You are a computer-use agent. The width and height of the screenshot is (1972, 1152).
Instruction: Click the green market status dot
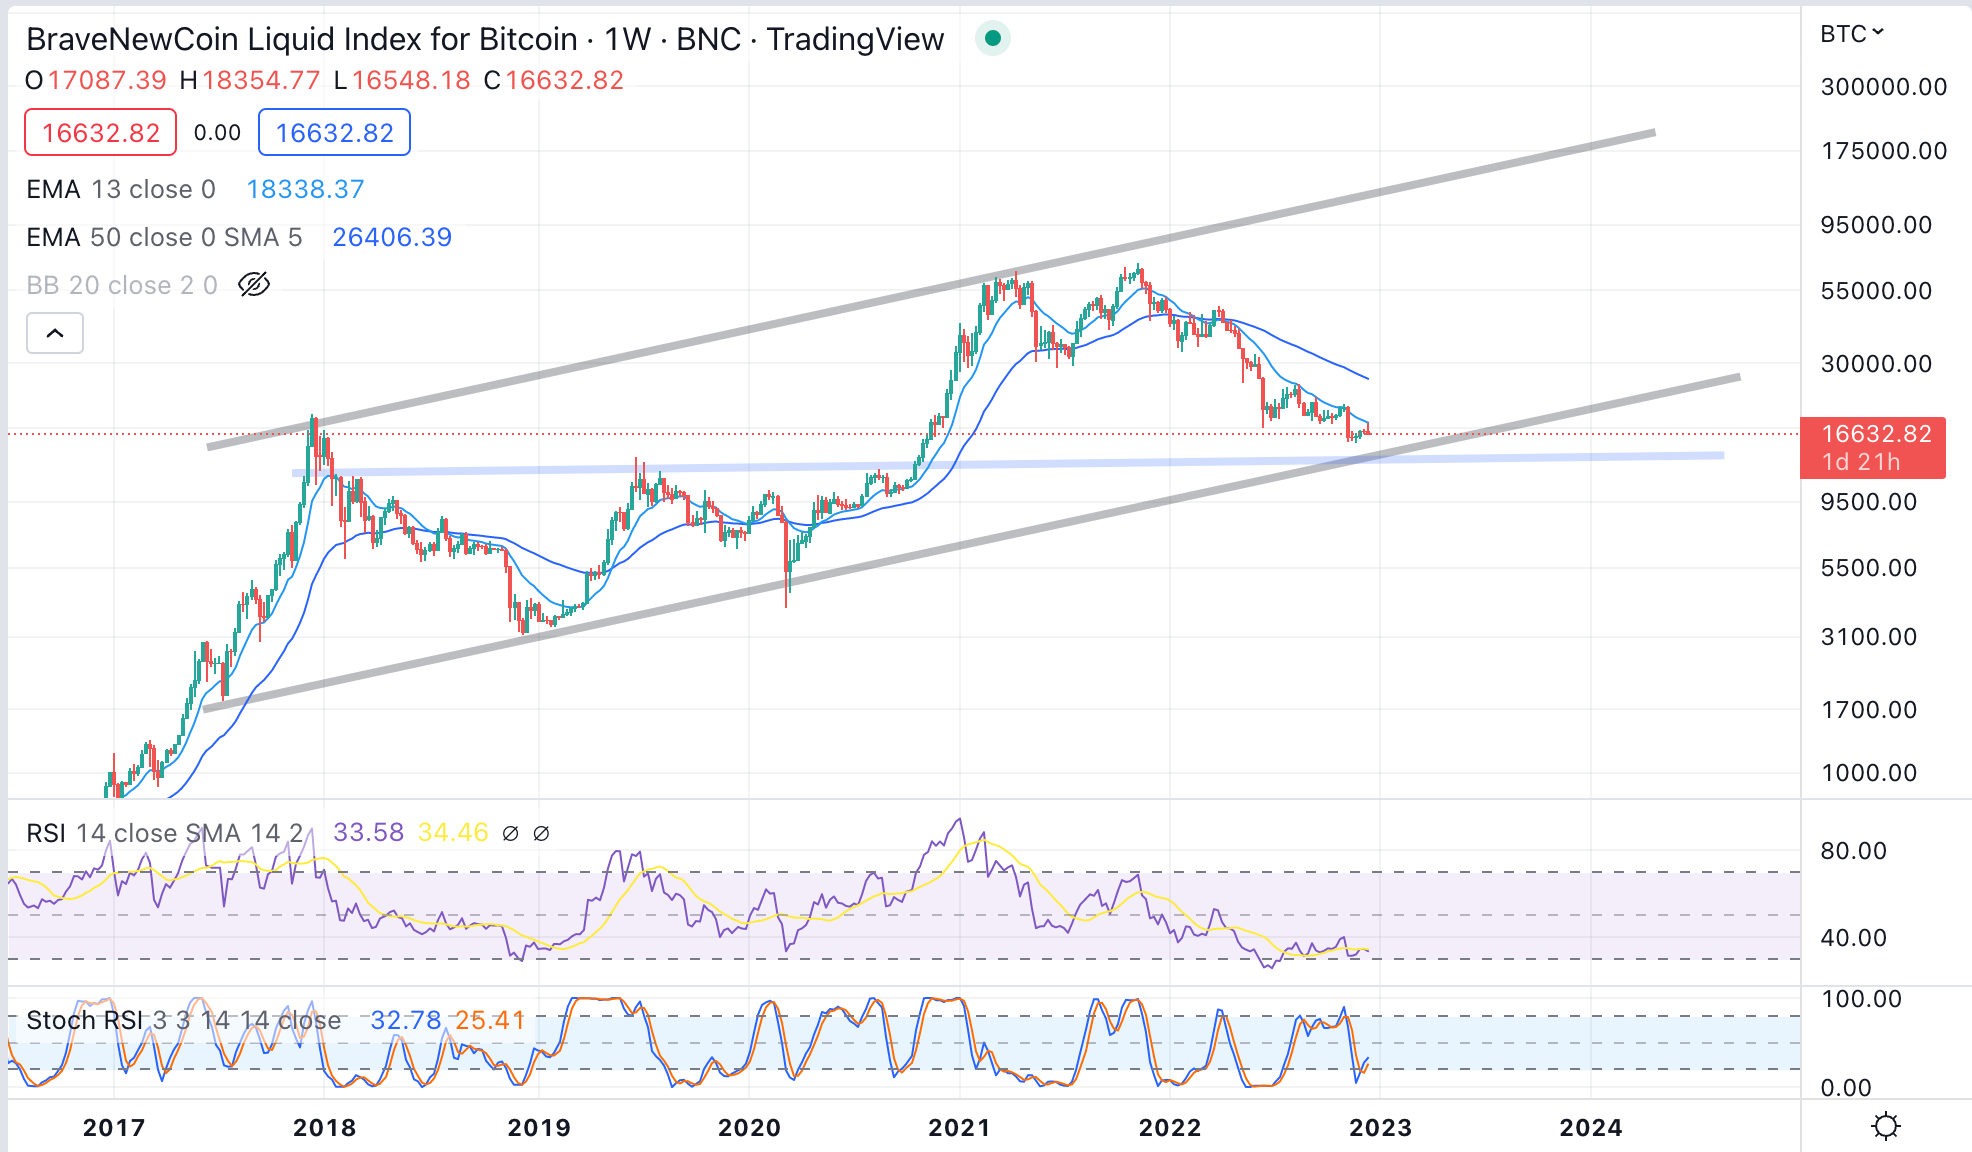[992, 38]
